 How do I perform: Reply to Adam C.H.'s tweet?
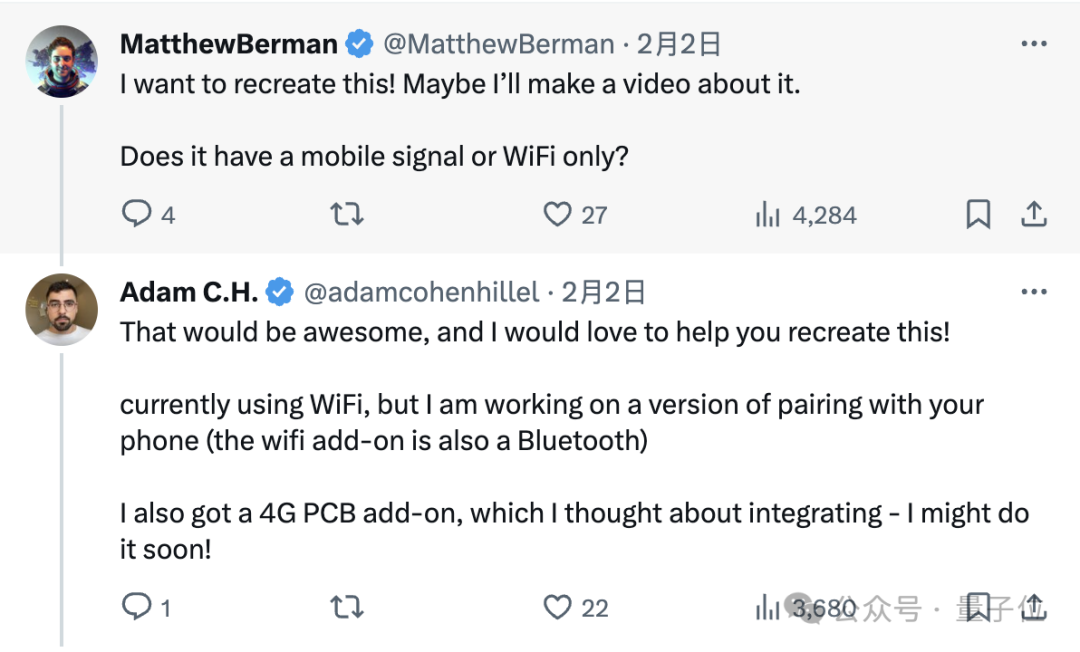(136, 607)
